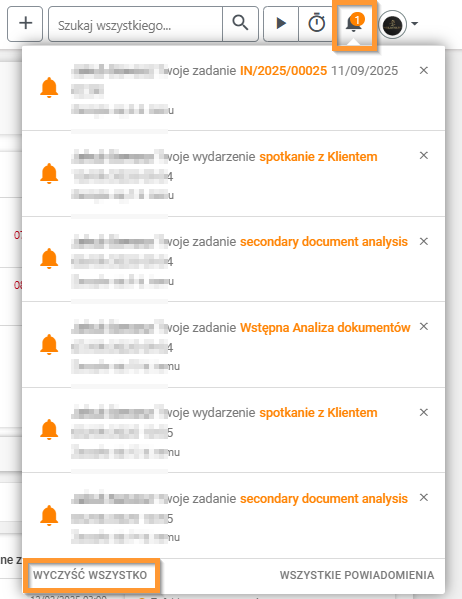Close the 'Wstępna Analiza dokumentów' notification
The width and height of the screenshot is (462, 599).
[423, 326]
